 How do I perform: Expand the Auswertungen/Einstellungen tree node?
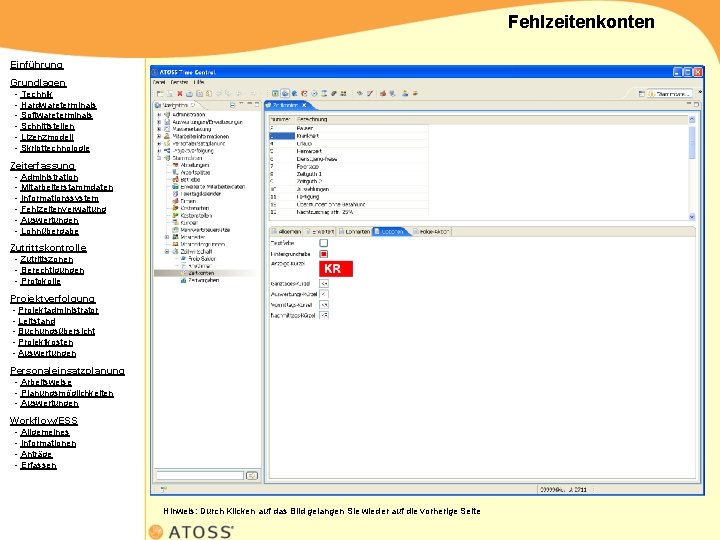click(159, 122)
